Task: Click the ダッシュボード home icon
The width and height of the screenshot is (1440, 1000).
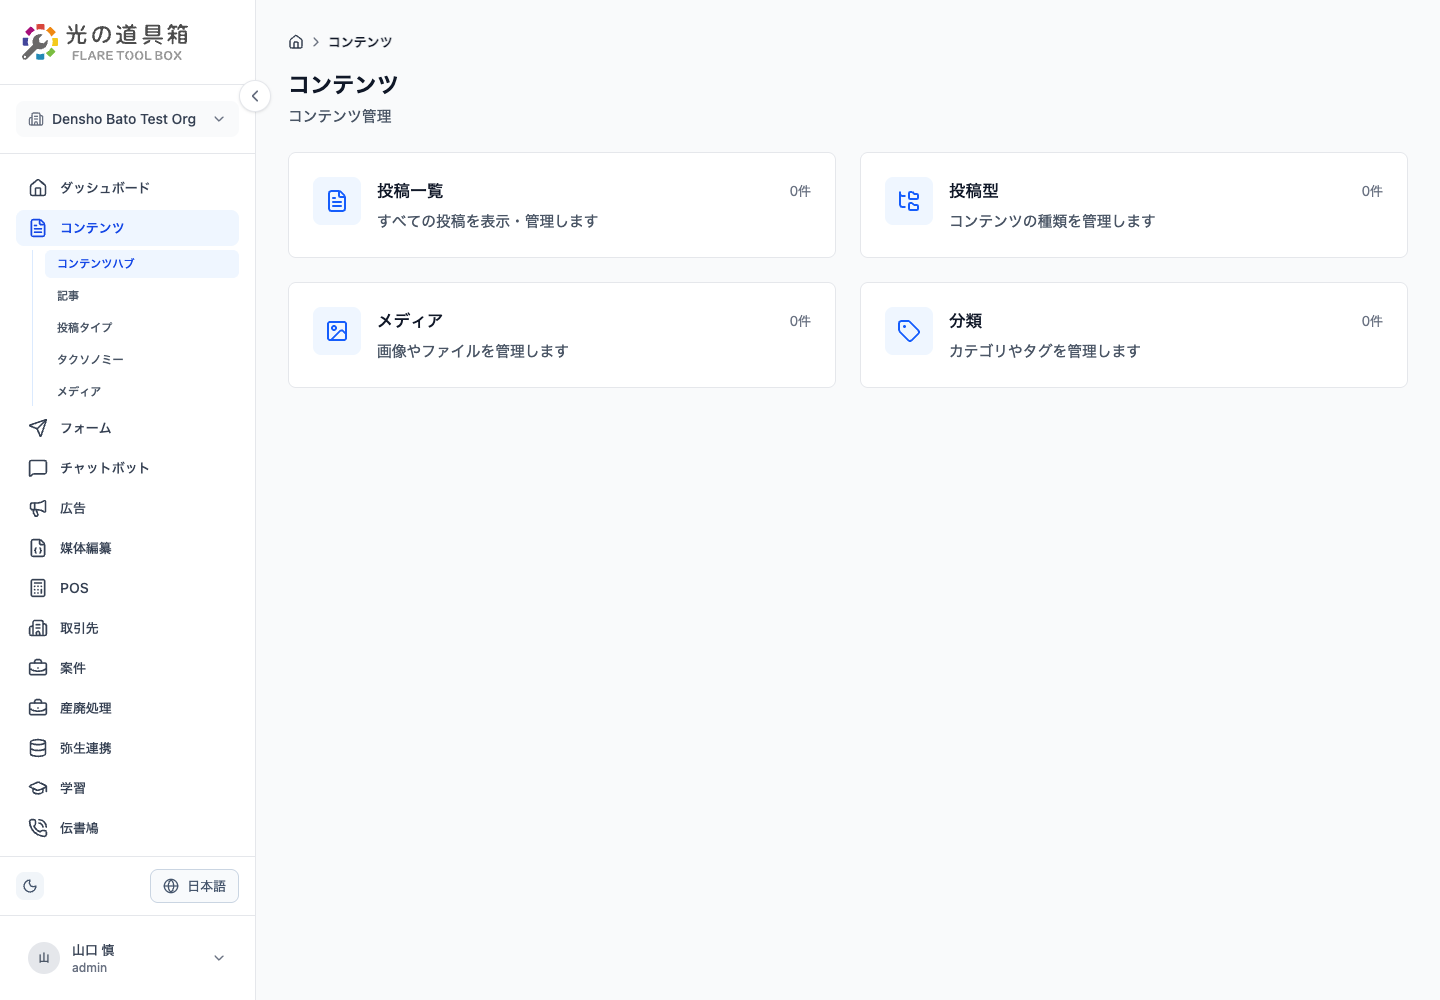Action: tap(38, 188)
